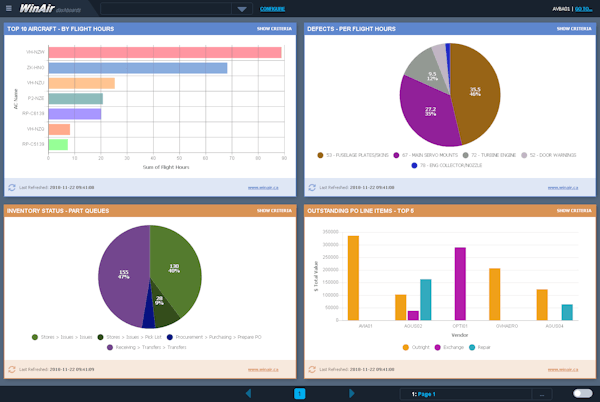Refresh the Inventory Status panel
600x402 pixels.
click(11, 370)
